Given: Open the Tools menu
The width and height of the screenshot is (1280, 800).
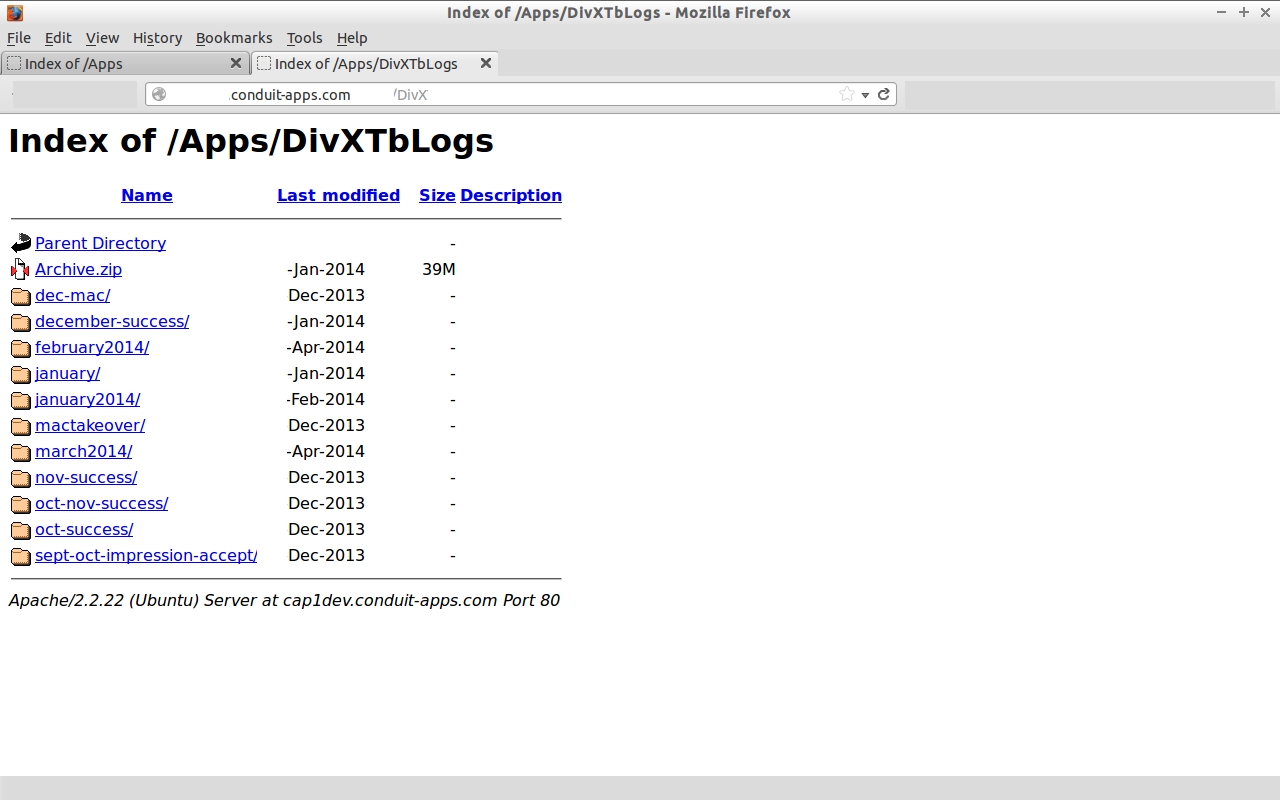Looking at the screenshot, I should (x=304, y=38).
